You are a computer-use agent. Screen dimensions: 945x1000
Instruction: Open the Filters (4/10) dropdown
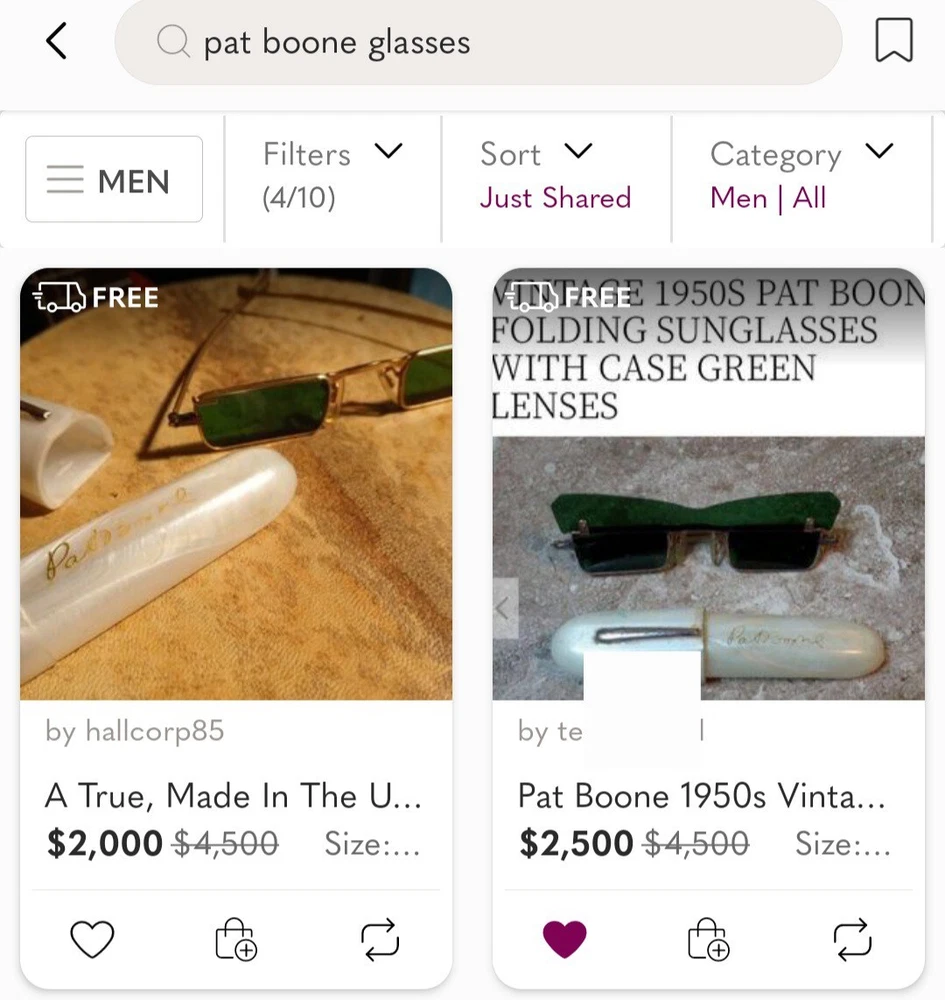tap(332, 175)
